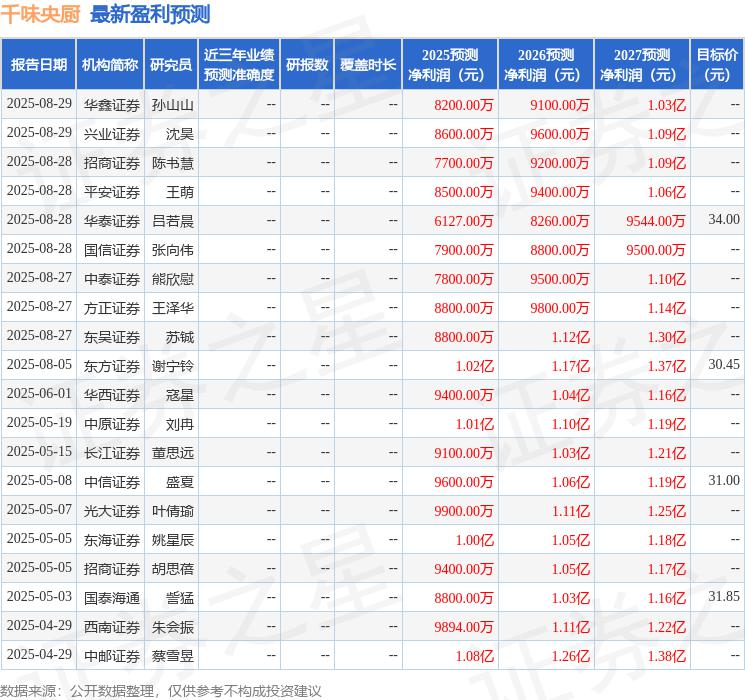Click 中邮证券 institution cell
The width and height of the screenshot is (745, 700).
[112, 656]
